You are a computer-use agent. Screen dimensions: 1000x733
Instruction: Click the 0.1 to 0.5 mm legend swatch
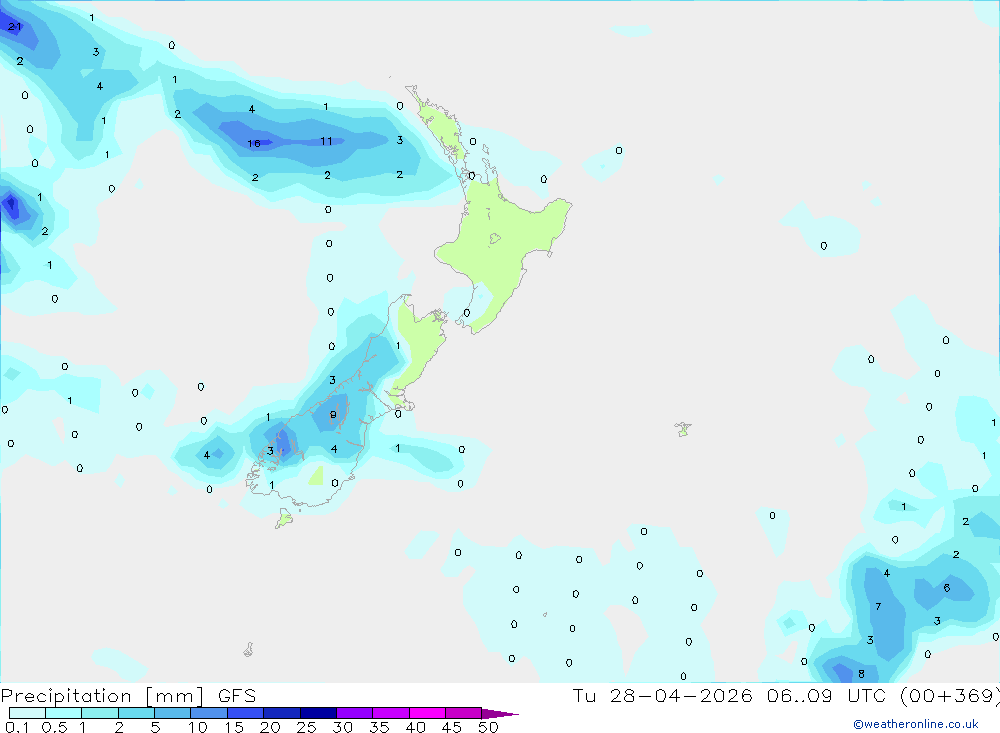click(x=27, y=713)
